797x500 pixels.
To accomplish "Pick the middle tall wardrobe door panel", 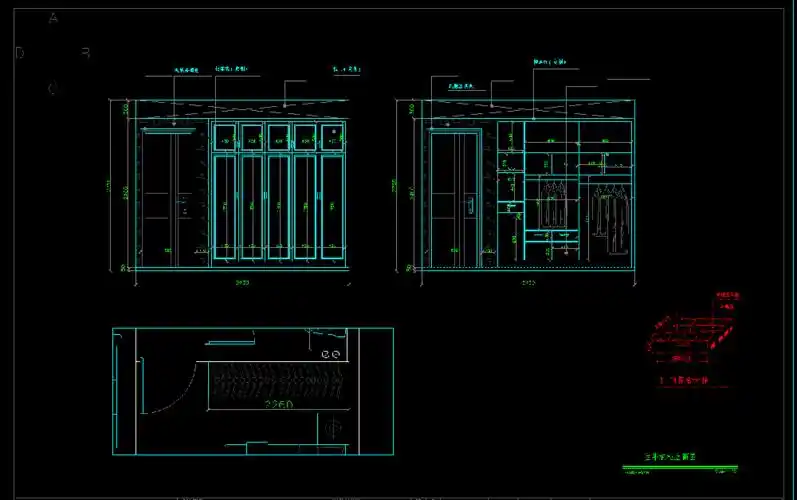I will pyautogui.click(x=278, y=207).
